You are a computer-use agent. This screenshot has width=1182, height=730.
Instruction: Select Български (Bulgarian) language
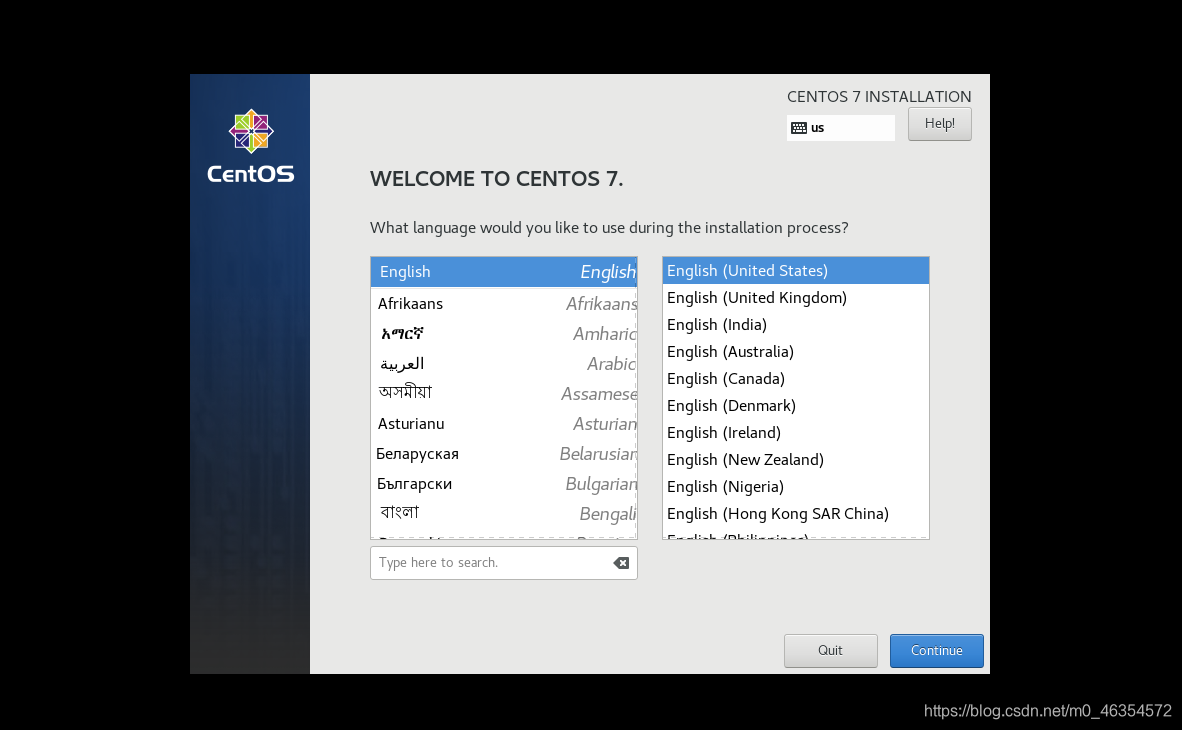(x=504, y=484)
